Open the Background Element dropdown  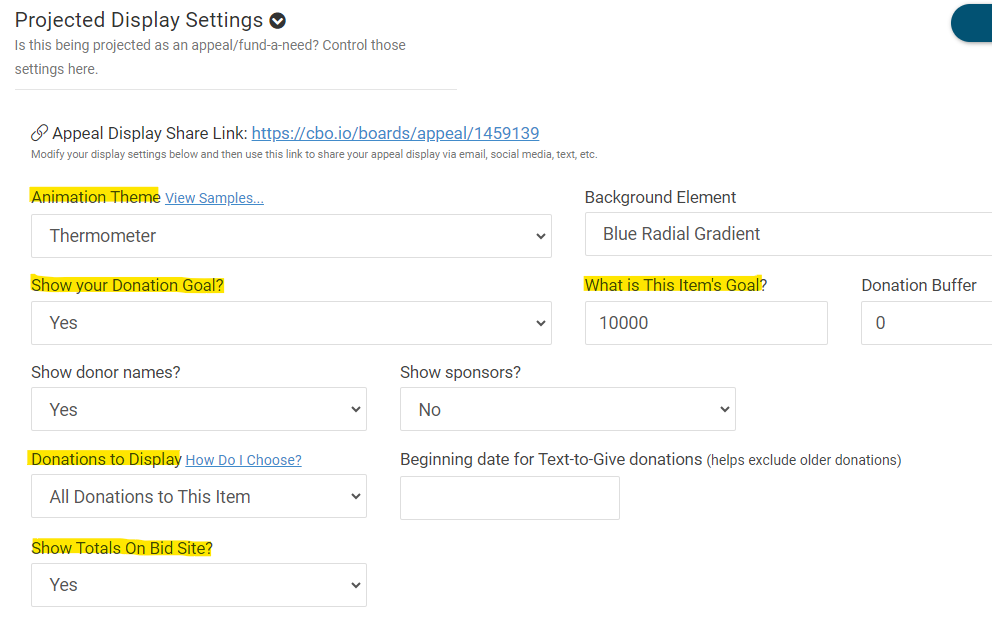point(788,234)
